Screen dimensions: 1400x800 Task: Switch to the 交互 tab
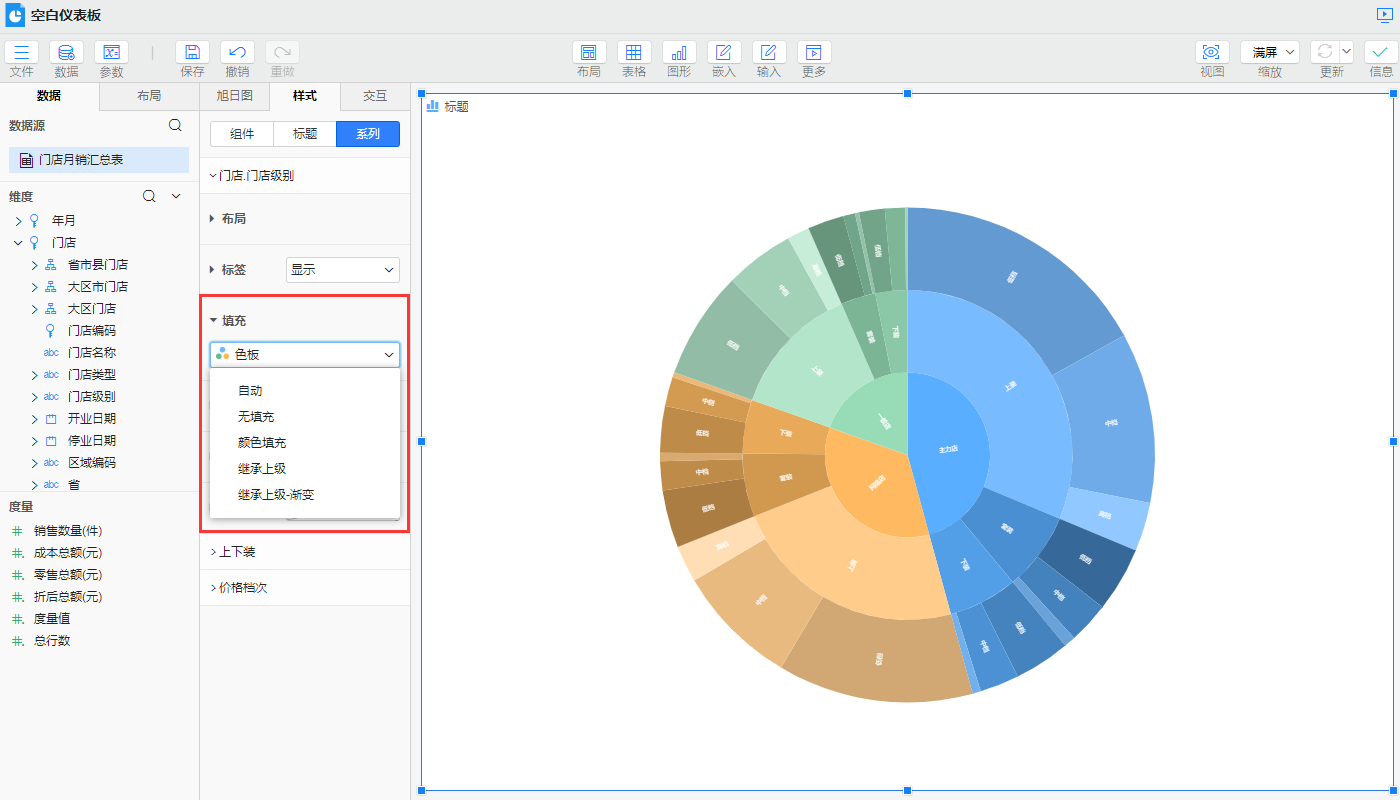pos(375,96)
